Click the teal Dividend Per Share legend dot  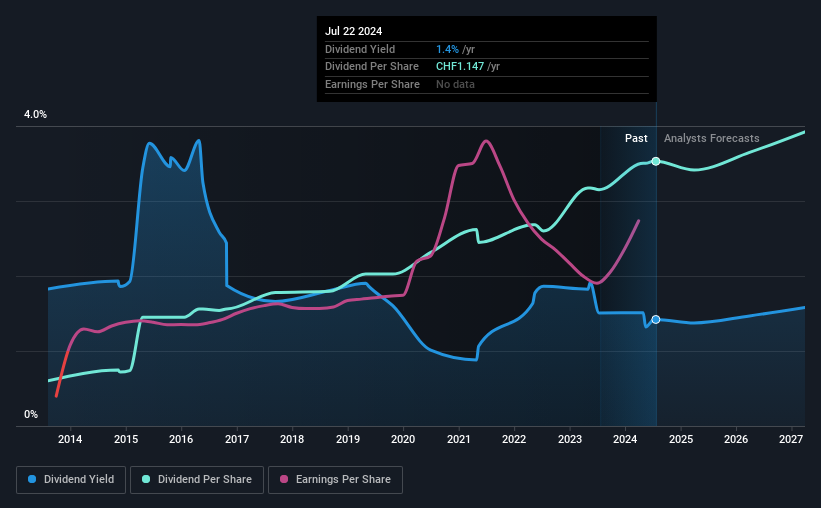pos(146,479)
